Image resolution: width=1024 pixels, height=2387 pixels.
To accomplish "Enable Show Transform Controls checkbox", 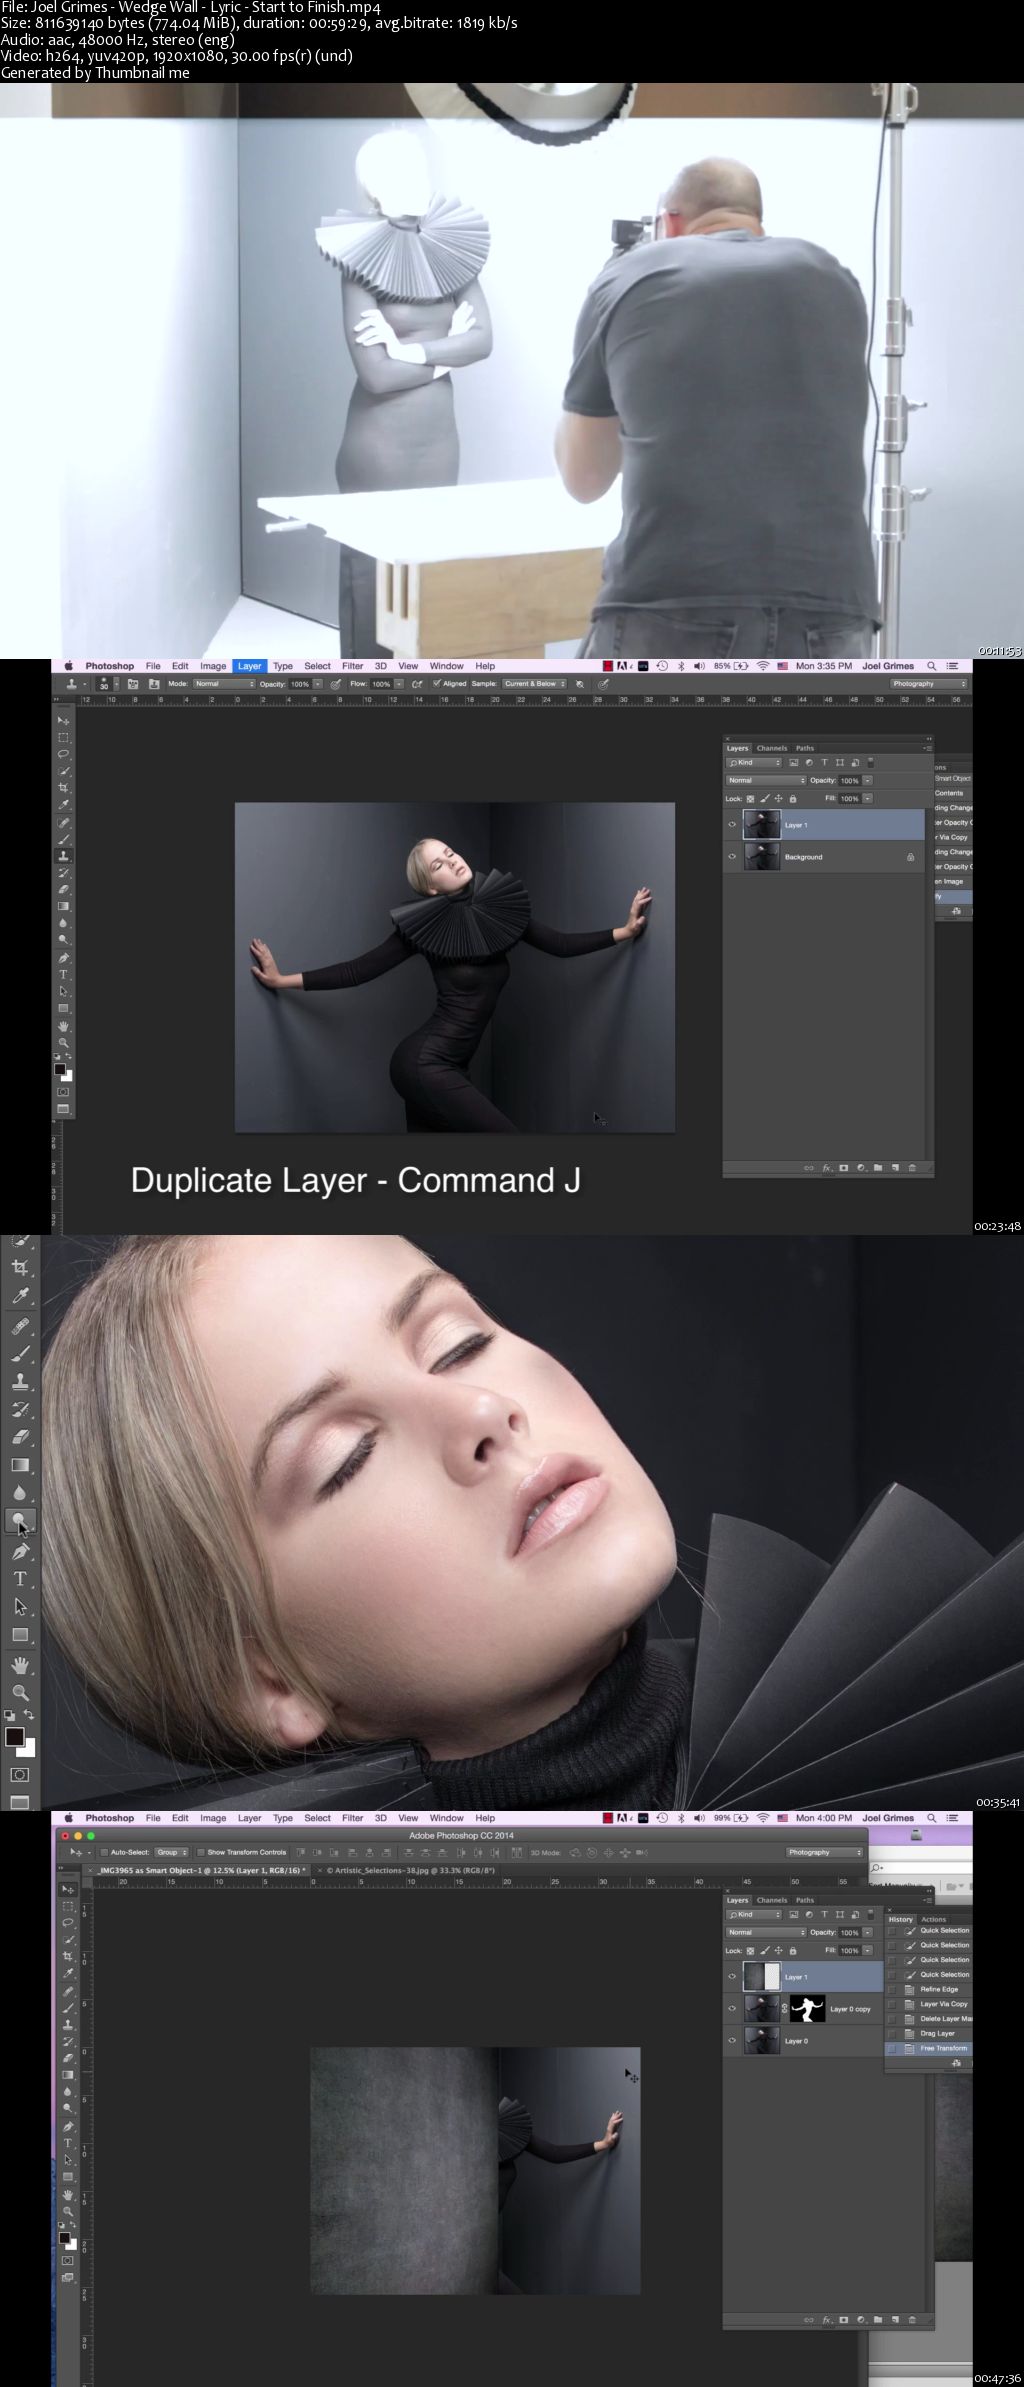I will 201,1852.
